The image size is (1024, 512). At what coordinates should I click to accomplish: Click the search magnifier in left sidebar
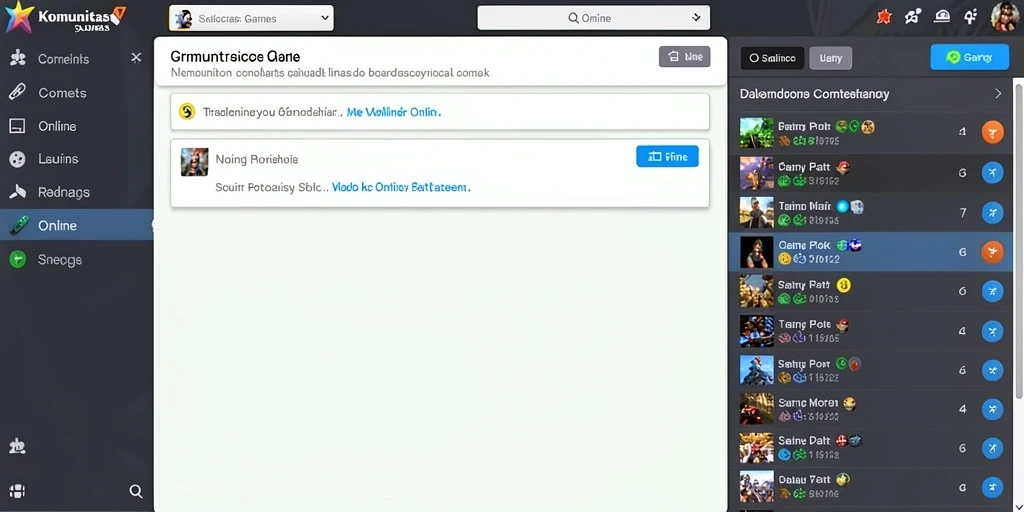coord(136,491)
